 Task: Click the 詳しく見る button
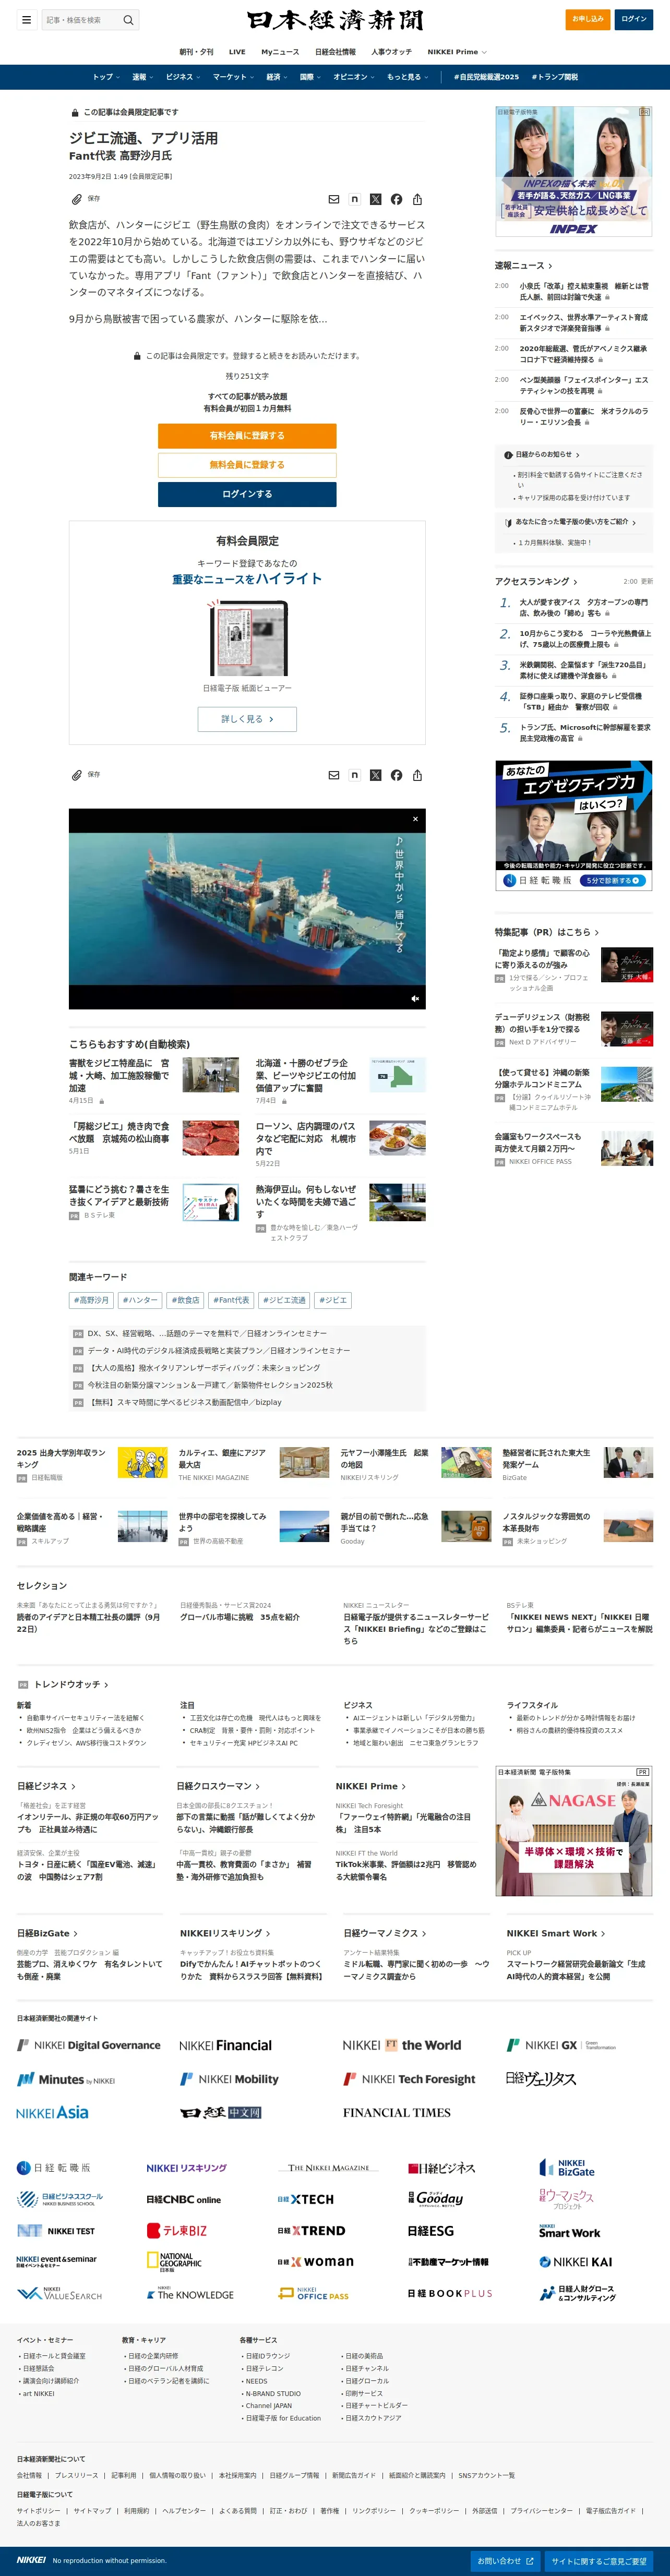pyautogui.click(x=247, y=719)
